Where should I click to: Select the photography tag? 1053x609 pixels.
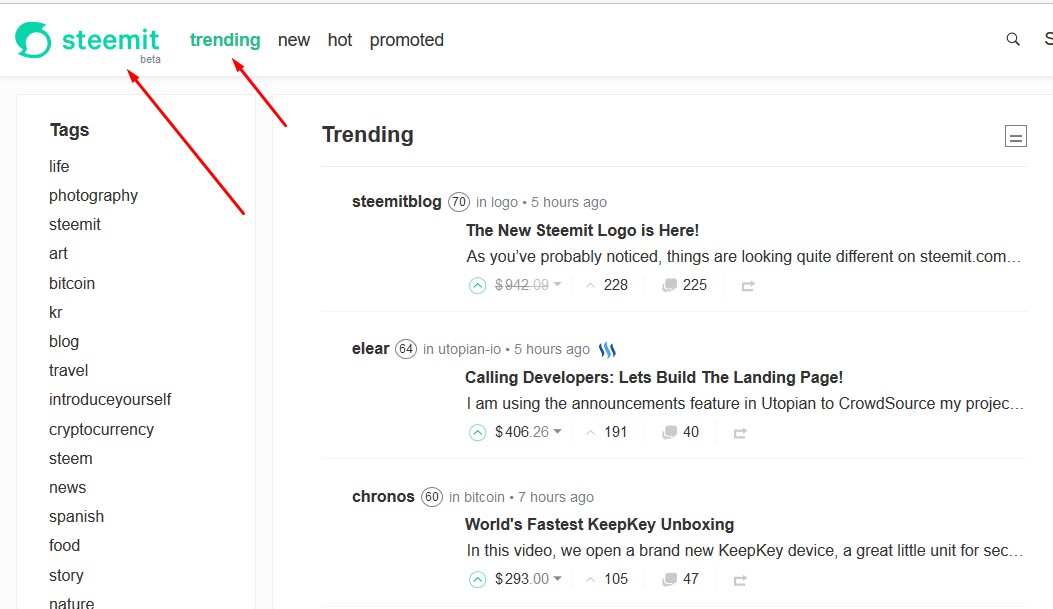coord(93,195)
